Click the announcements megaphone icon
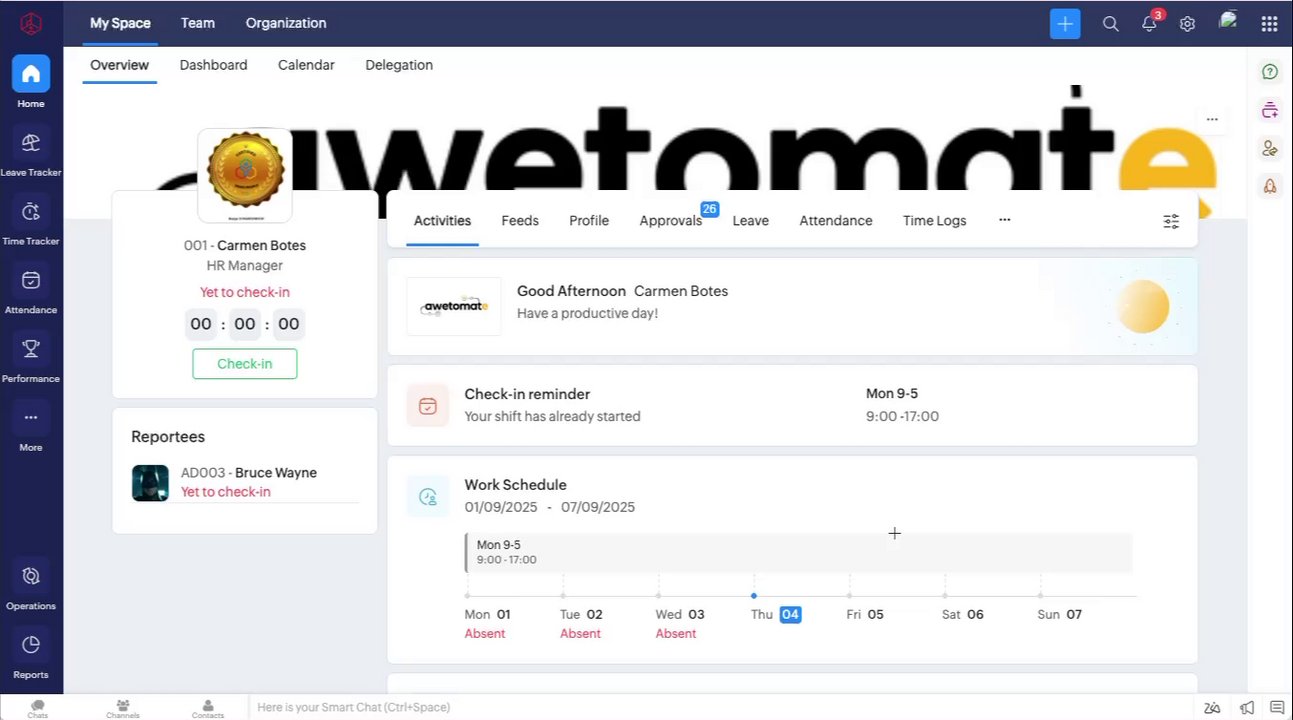 [1247, 708]
